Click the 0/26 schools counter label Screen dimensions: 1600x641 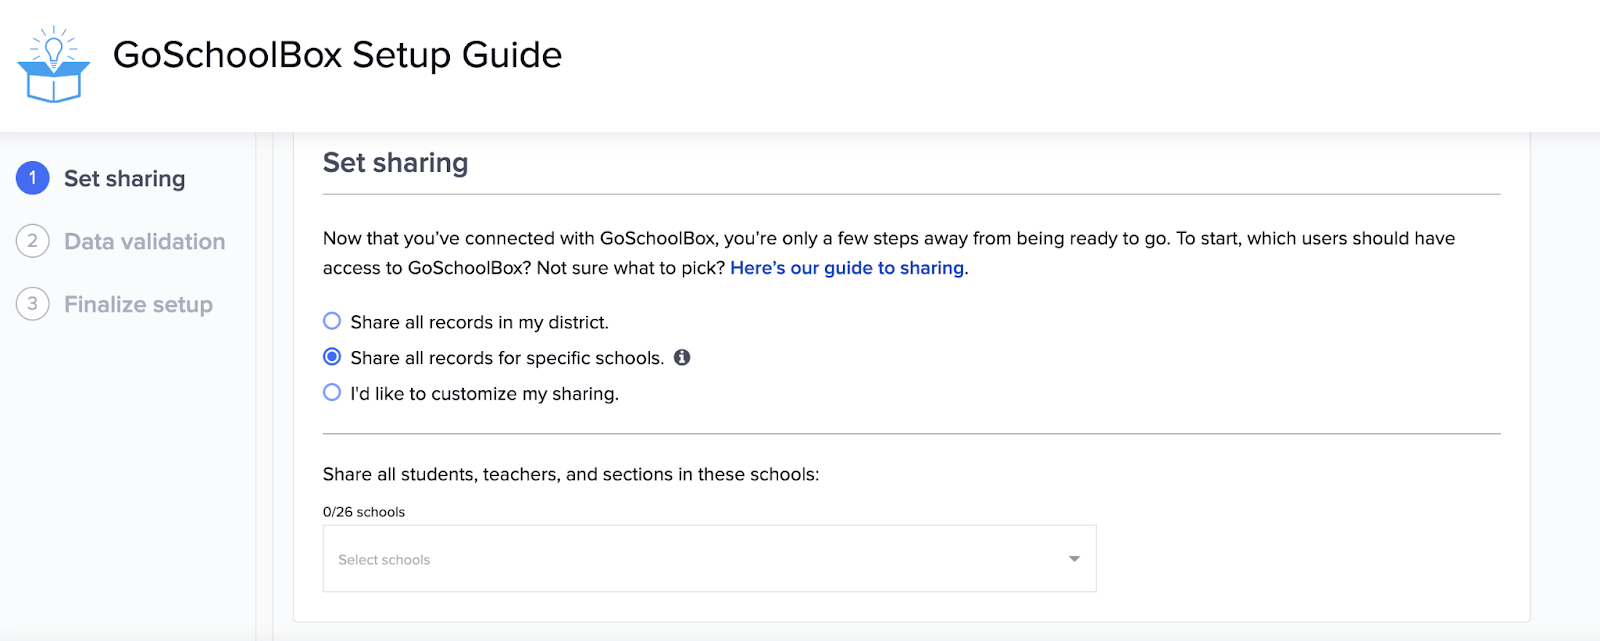coord(364,512)
